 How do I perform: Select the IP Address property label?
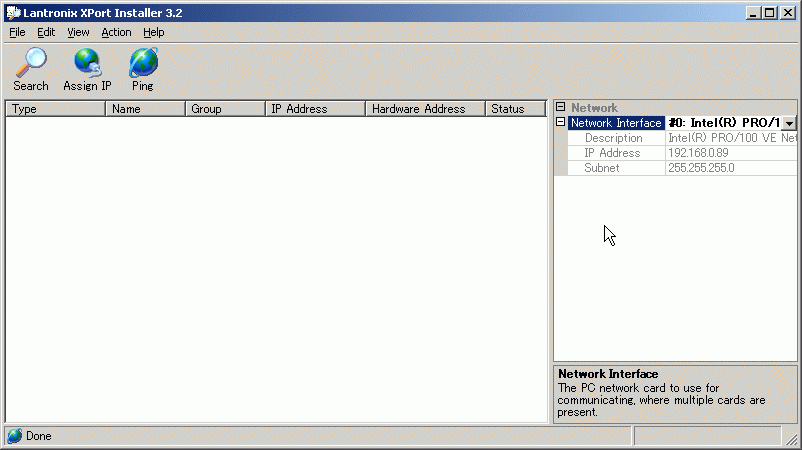(x=612, y=153)
